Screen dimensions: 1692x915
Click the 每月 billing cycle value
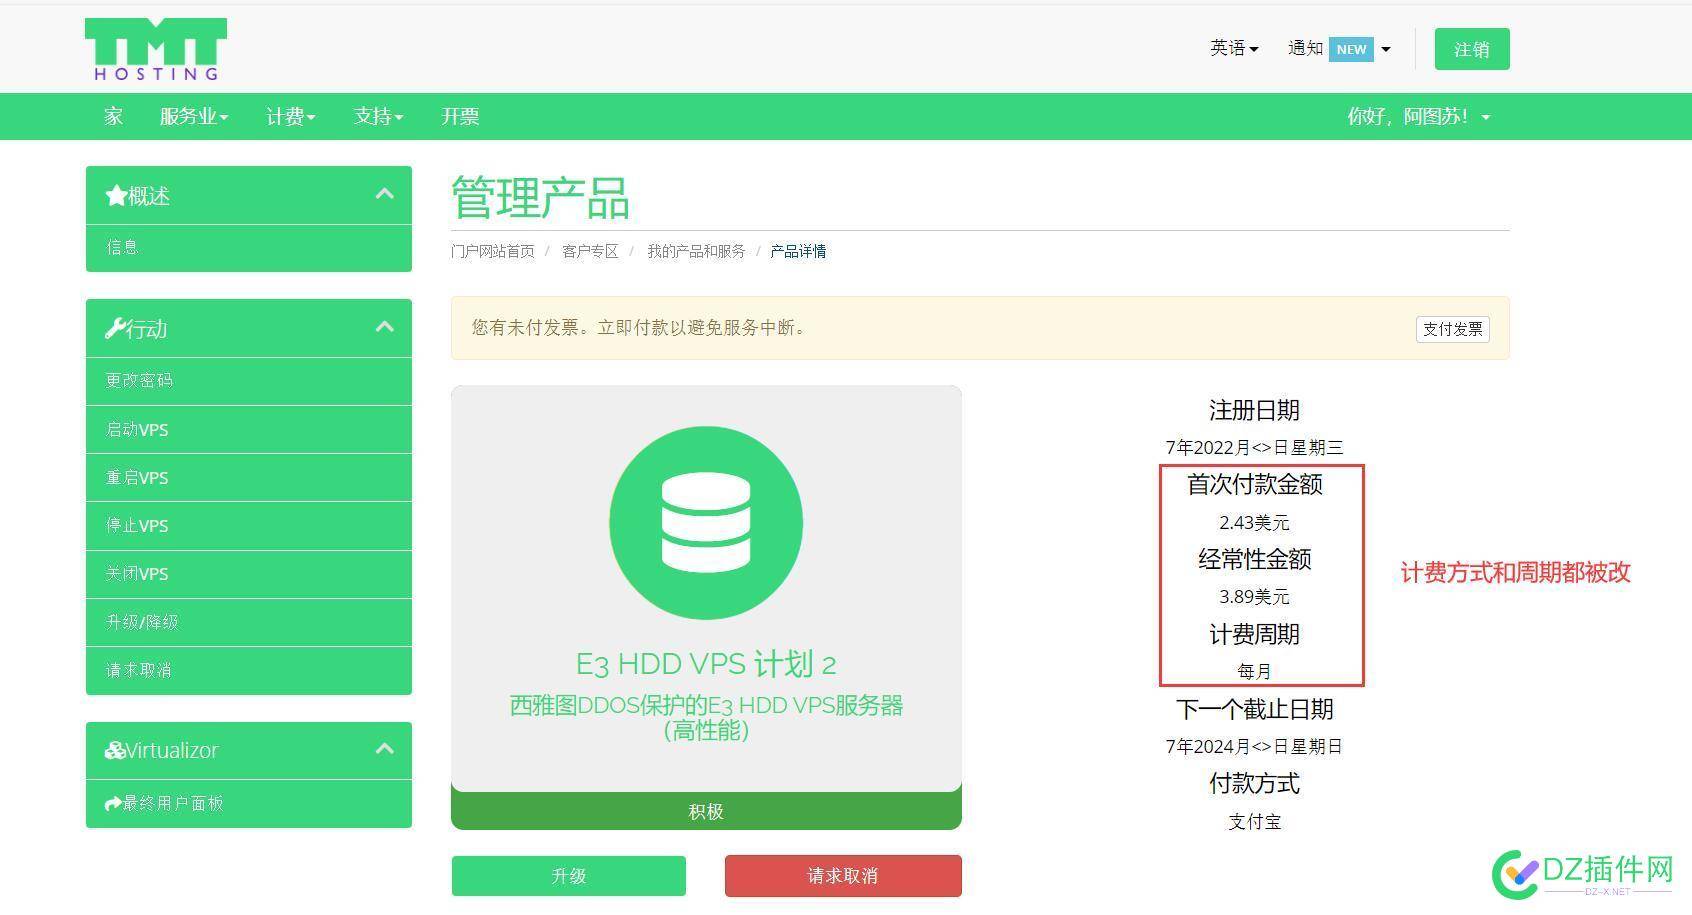[1254, 672]
